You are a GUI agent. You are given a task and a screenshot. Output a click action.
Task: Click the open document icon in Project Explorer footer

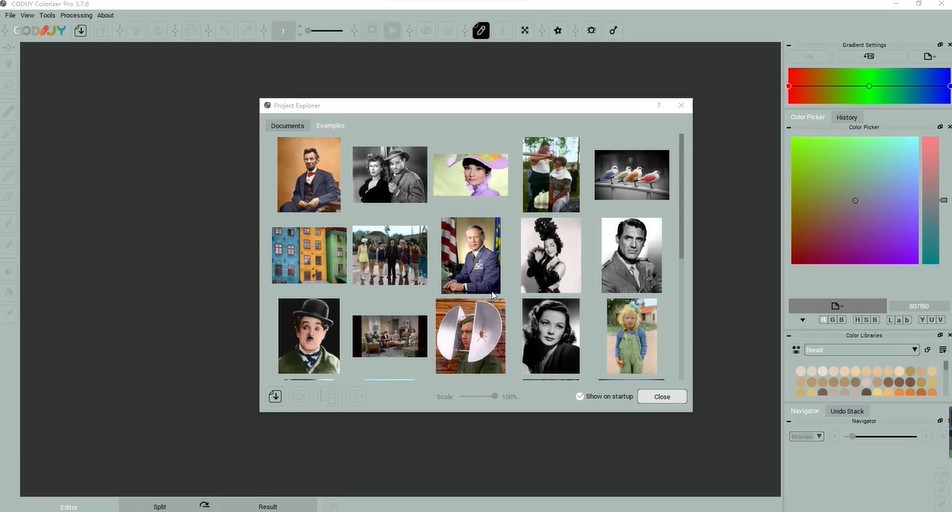[x=275, y=396]
